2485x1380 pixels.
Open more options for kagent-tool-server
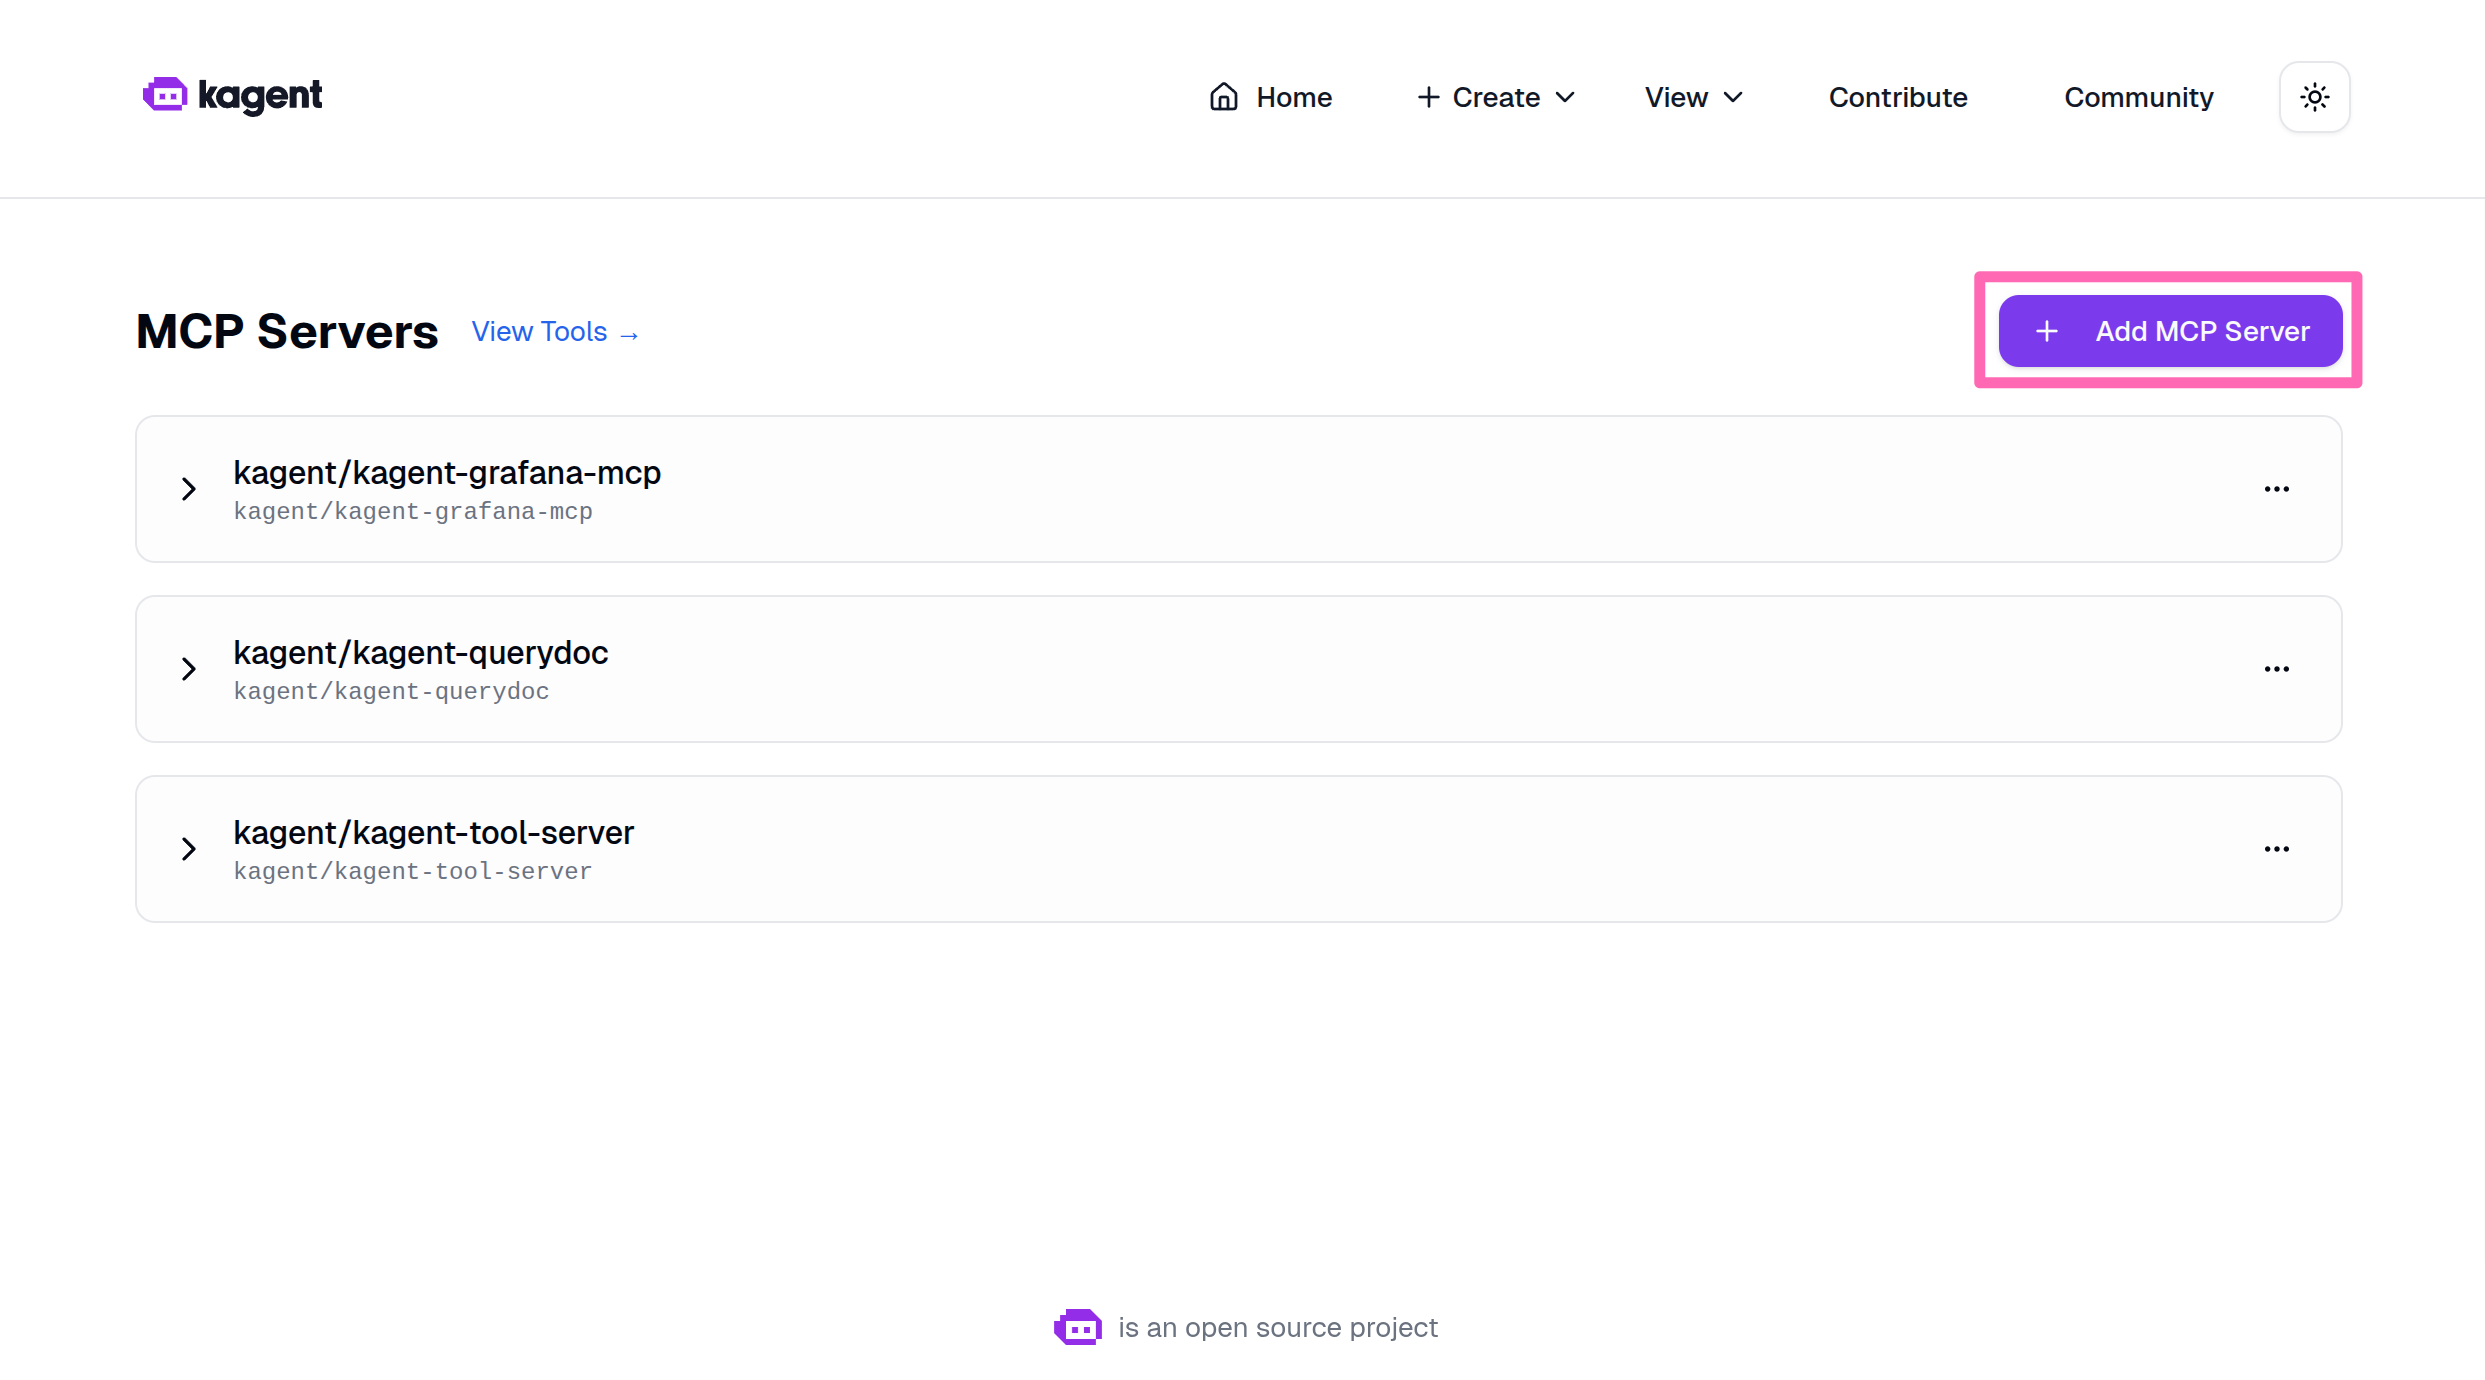[2276, 849]
